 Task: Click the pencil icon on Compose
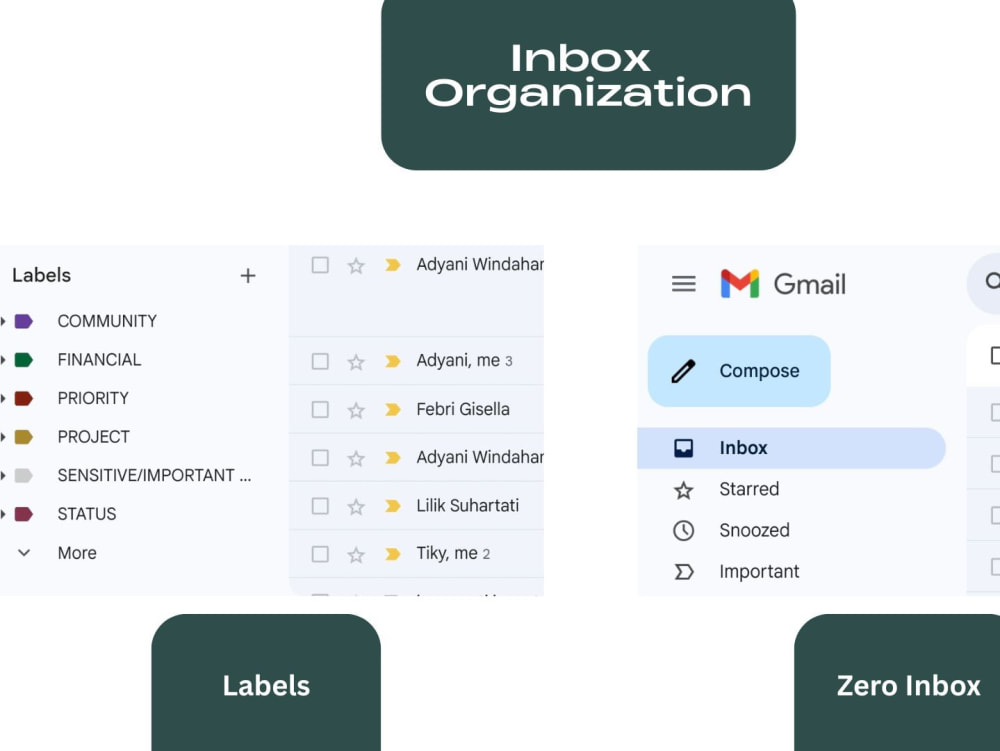click(683, 371)
